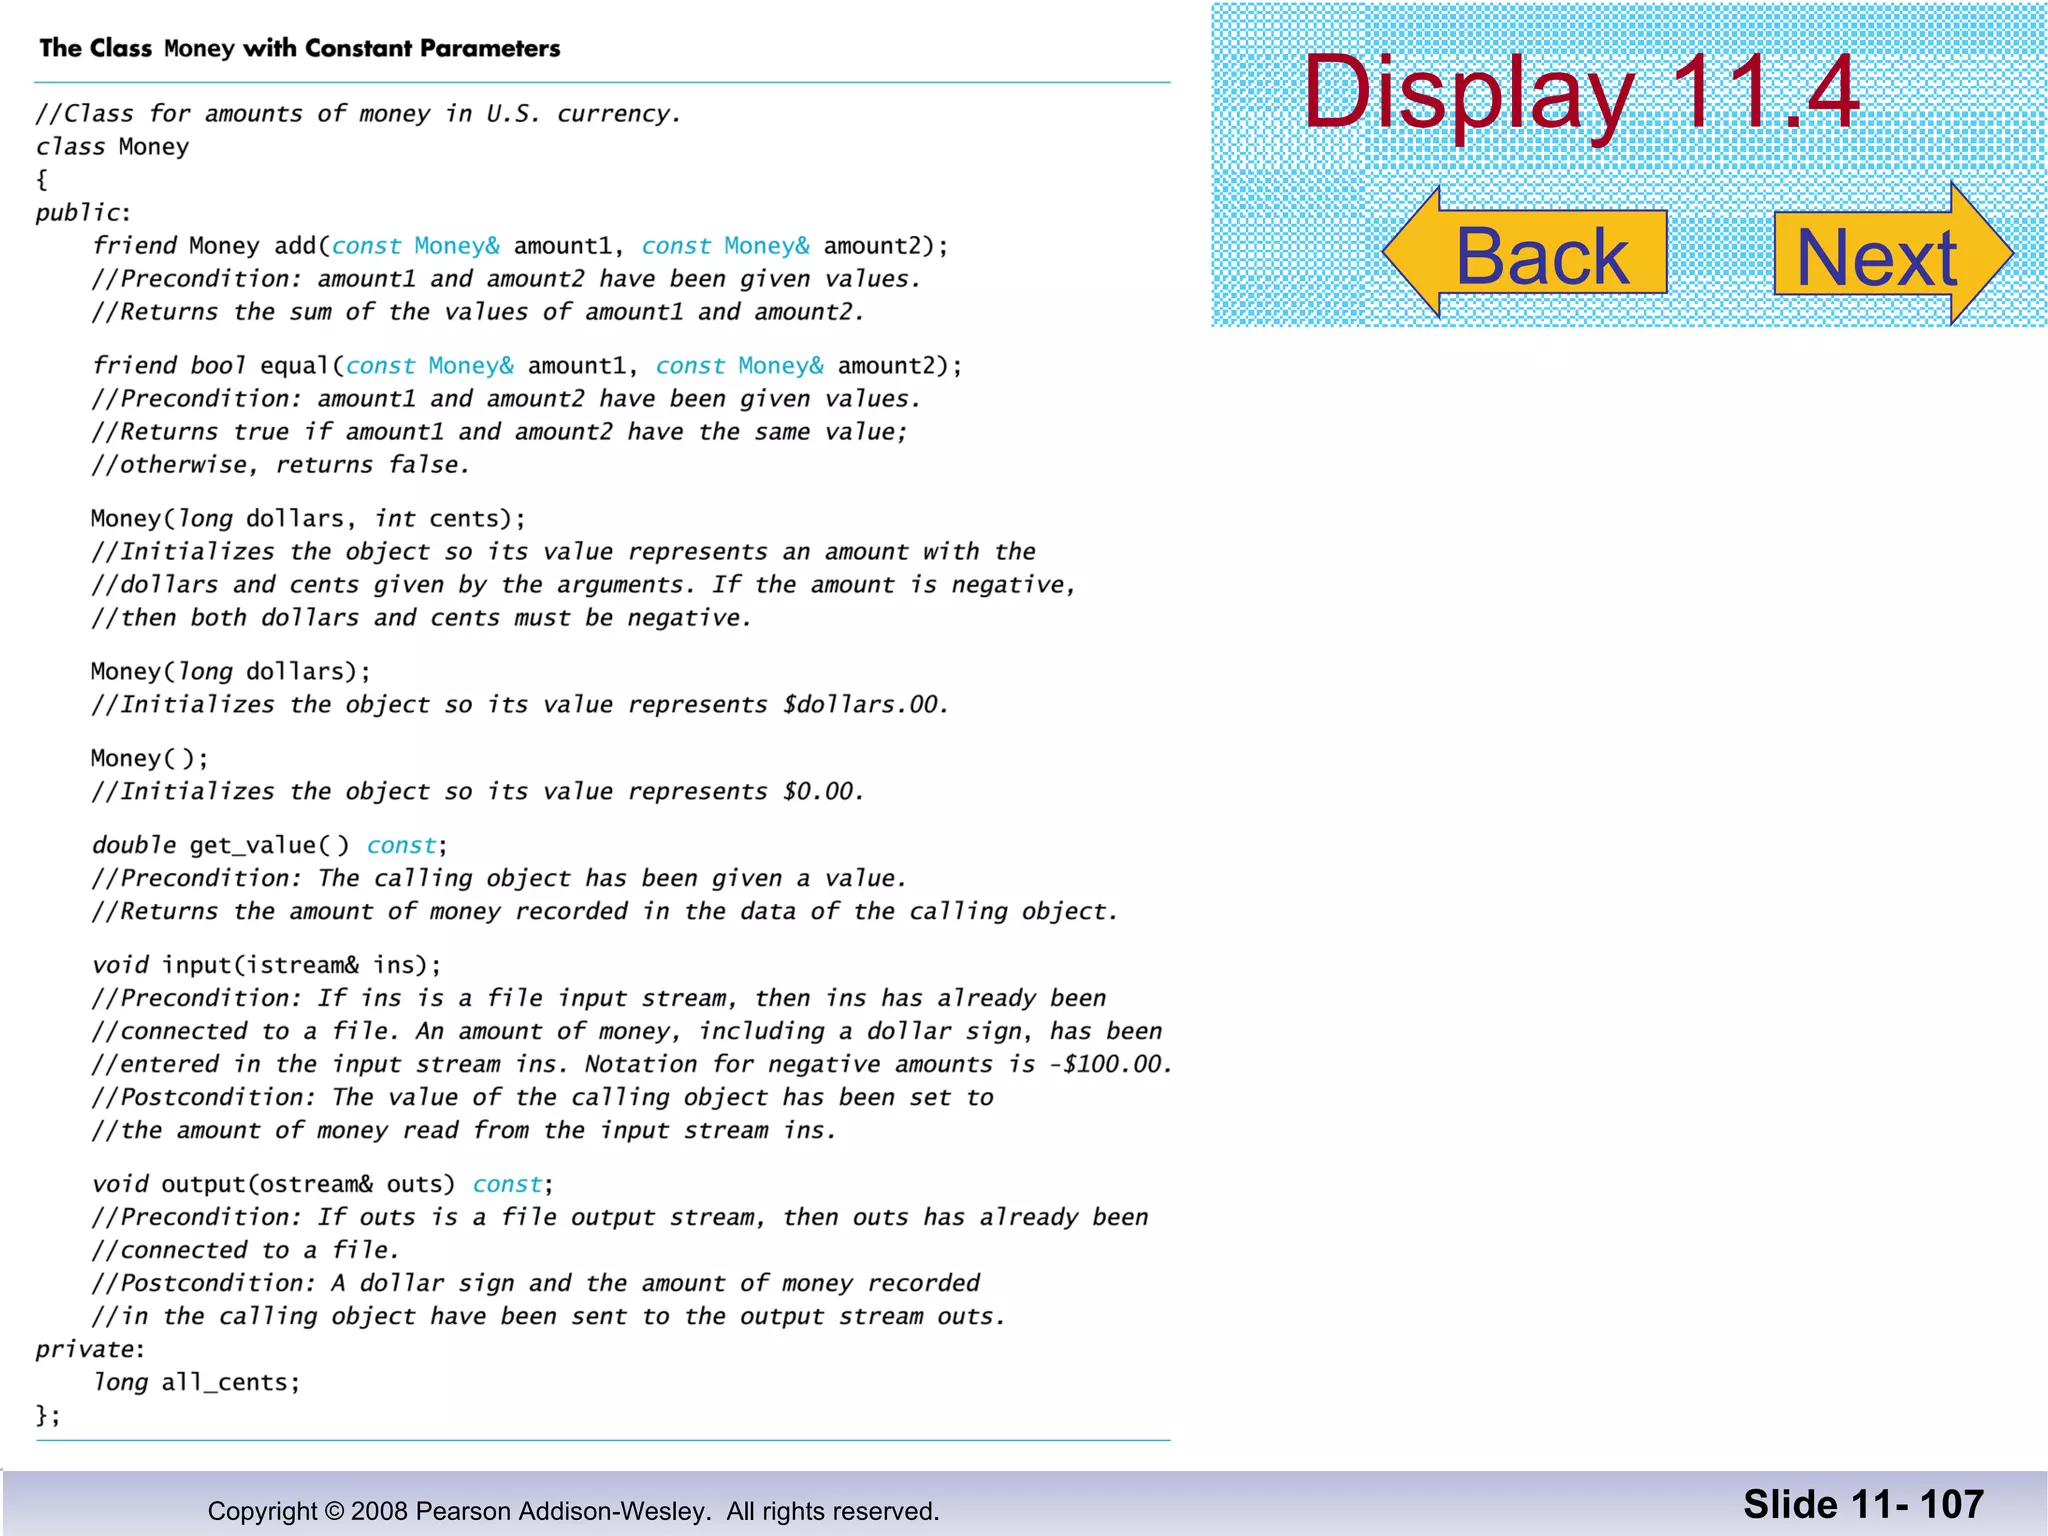Click the 'double get_value( ) const;' line
Image resolution: width=2048 pixels, height=1536 pixels.
pos(270,846)
